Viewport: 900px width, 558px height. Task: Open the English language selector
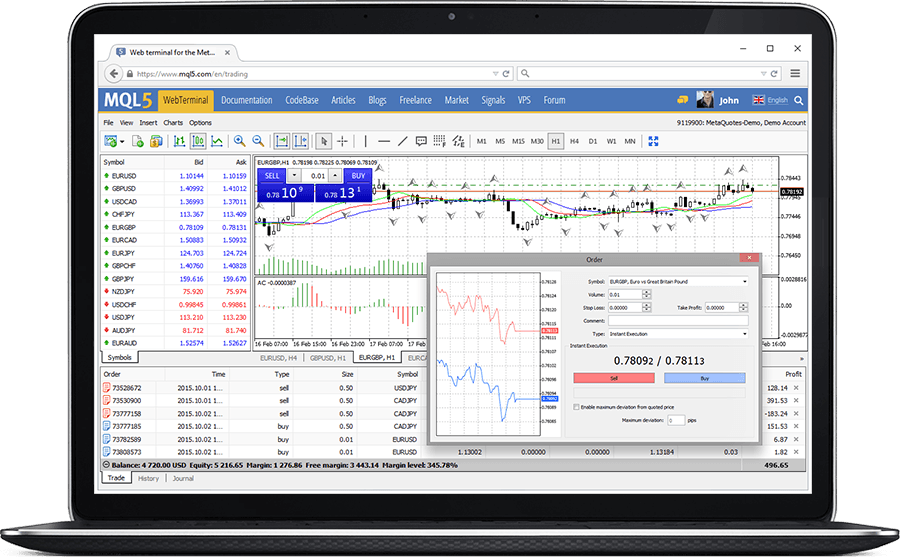point(770,100)
